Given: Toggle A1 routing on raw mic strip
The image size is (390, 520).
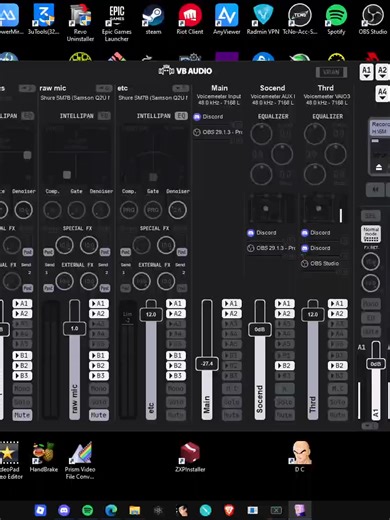Looking at the screenshot, I should pos(99,303).
